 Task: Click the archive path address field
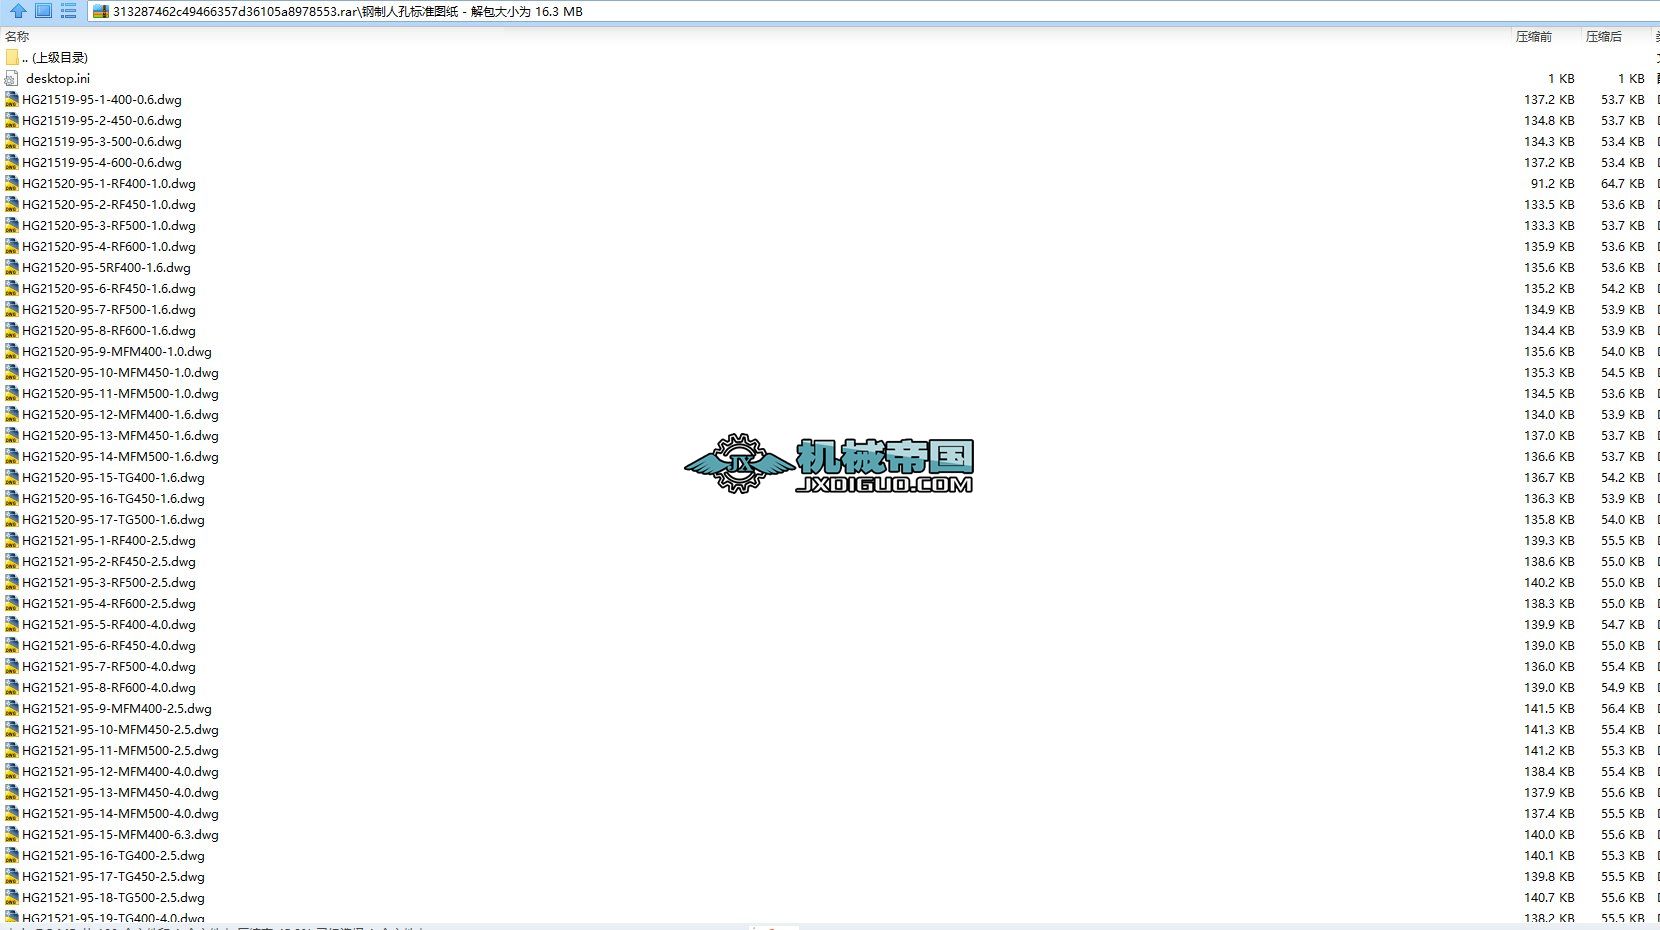pyautogui.click(x=873, y=11)
